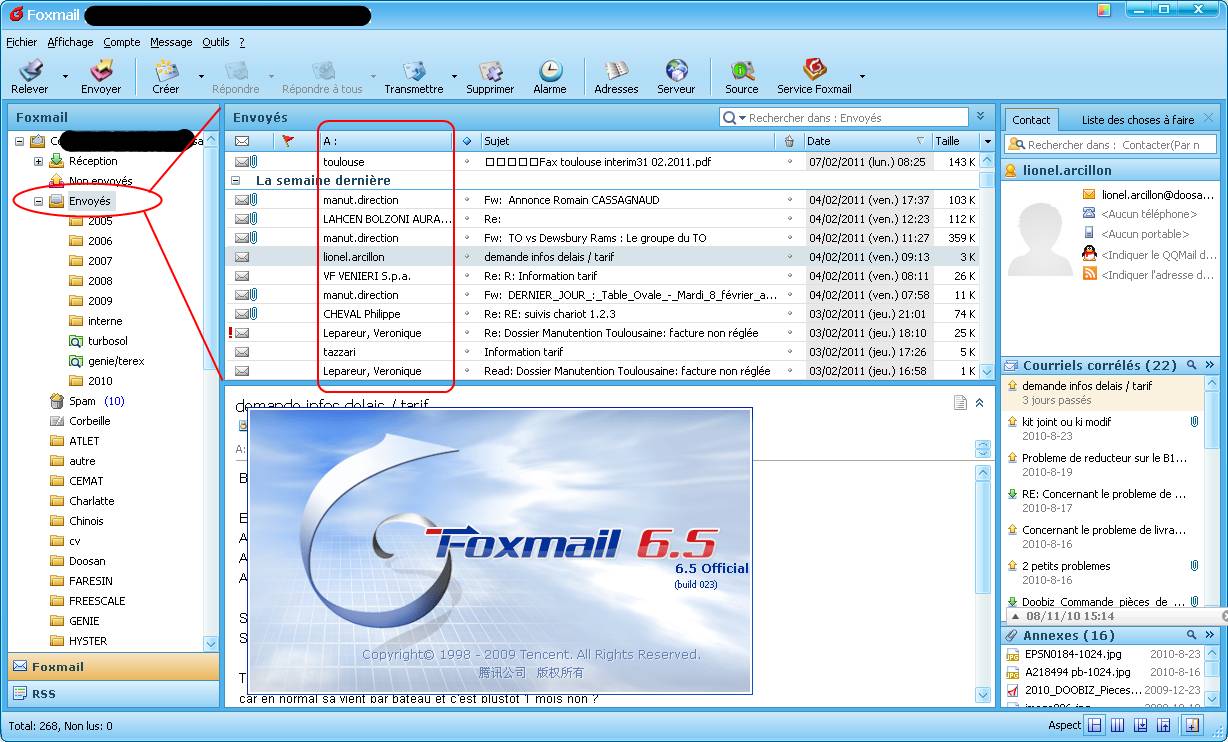Click the Source toolbar icon

[741, 70]
